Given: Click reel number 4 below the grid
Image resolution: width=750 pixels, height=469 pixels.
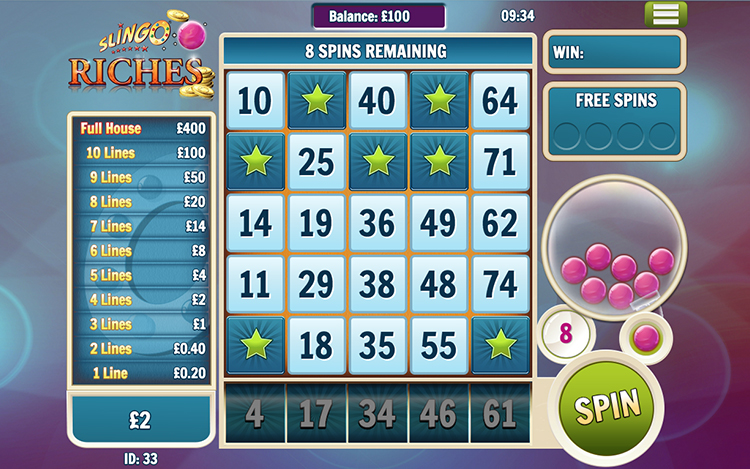Looking at the screenshot, I should (255, 413).
